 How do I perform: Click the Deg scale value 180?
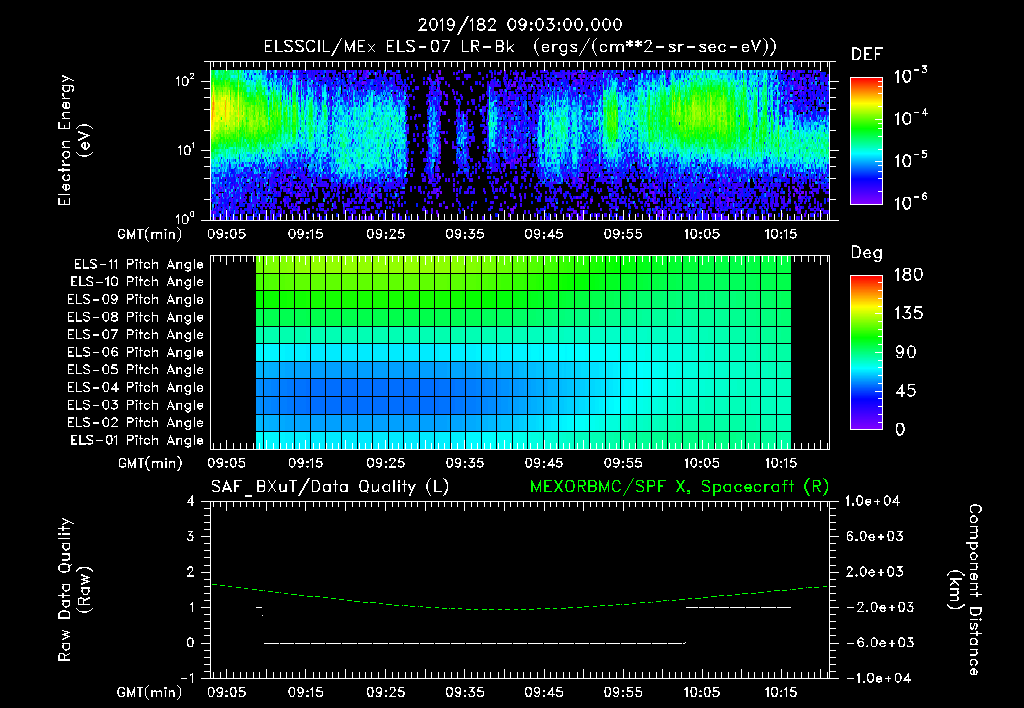click(x=908, y=275)
